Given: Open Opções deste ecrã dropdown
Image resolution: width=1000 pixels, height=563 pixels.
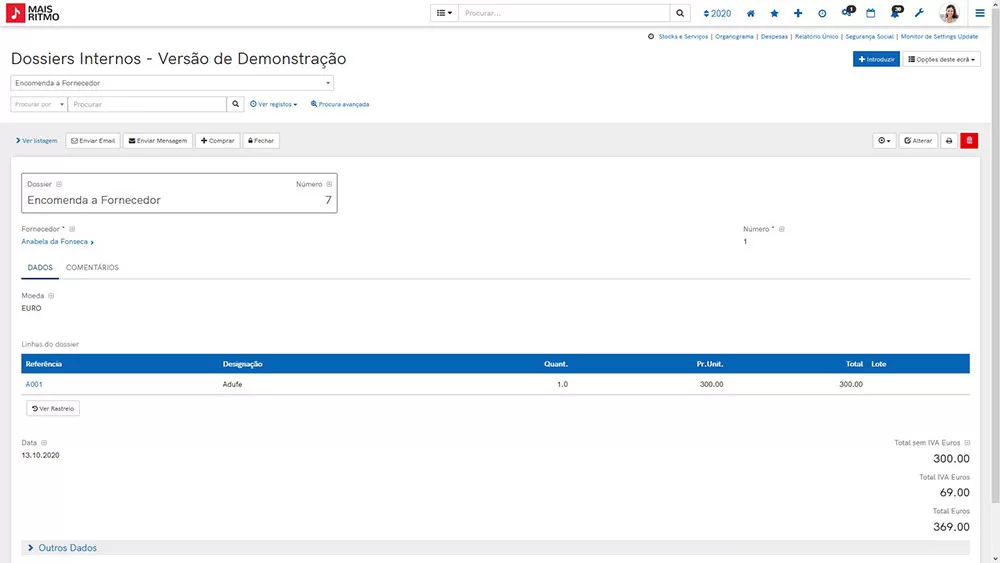Looking at the screenshot, I should tap(941, 59).
